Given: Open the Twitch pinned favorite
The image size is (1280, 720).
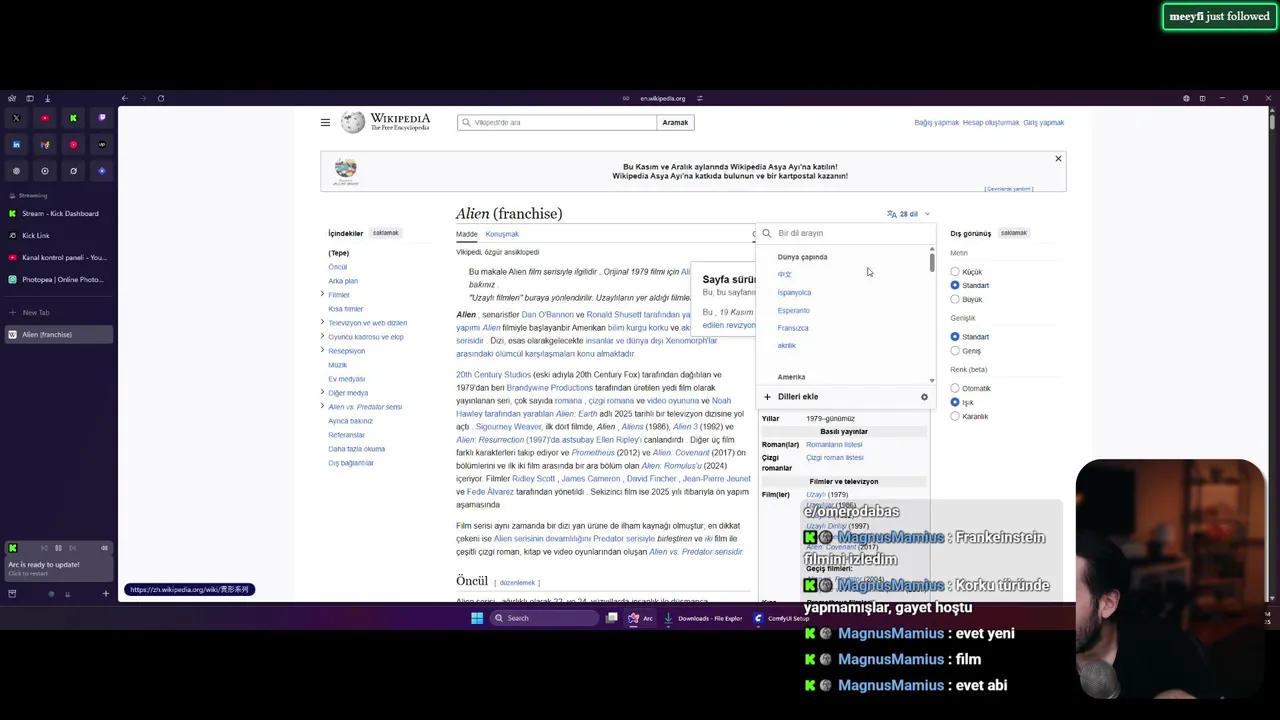Looking at the screenshot, I should 101,118.
